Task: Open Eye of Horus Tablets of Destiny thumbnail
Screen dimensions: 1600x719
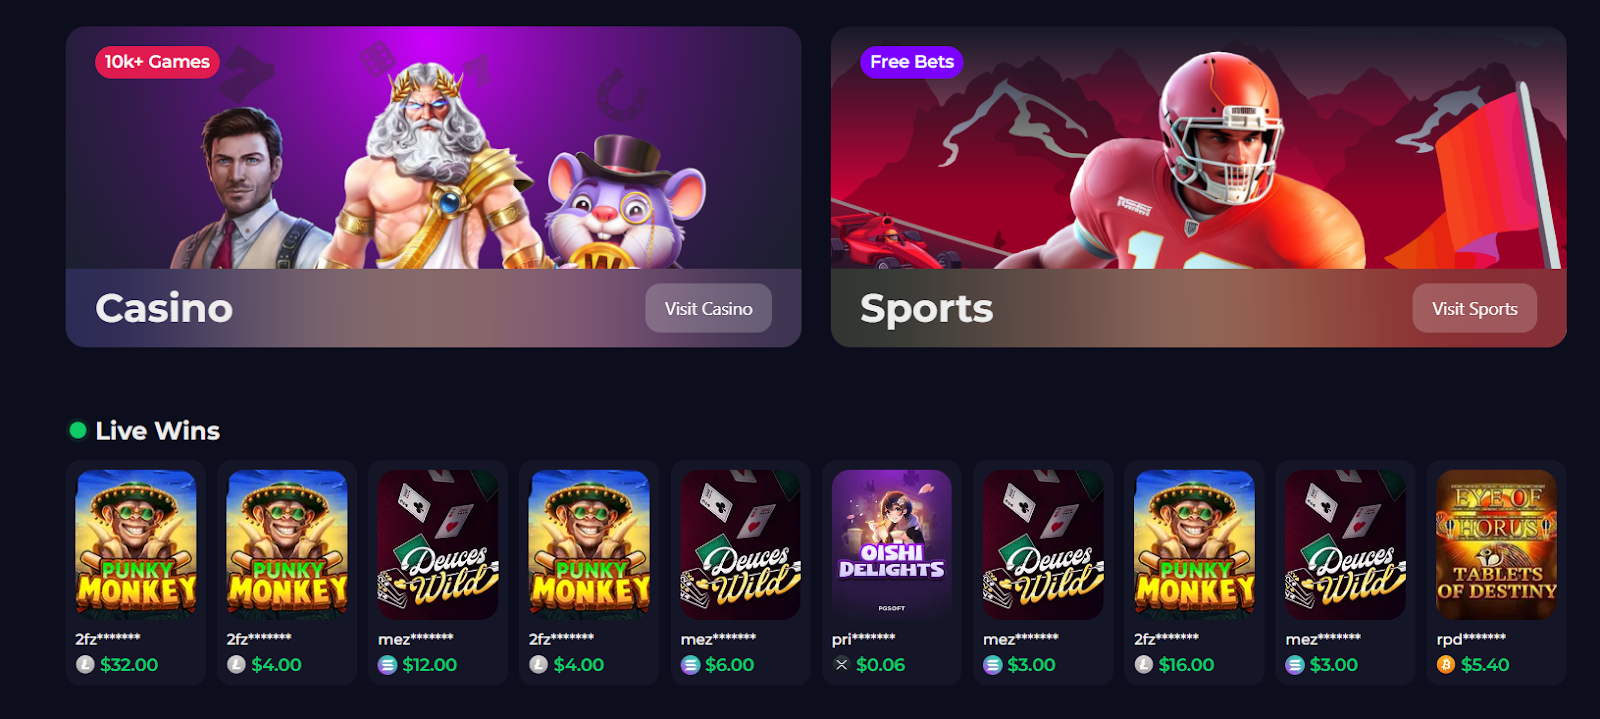Action: tap(1496, 545)
